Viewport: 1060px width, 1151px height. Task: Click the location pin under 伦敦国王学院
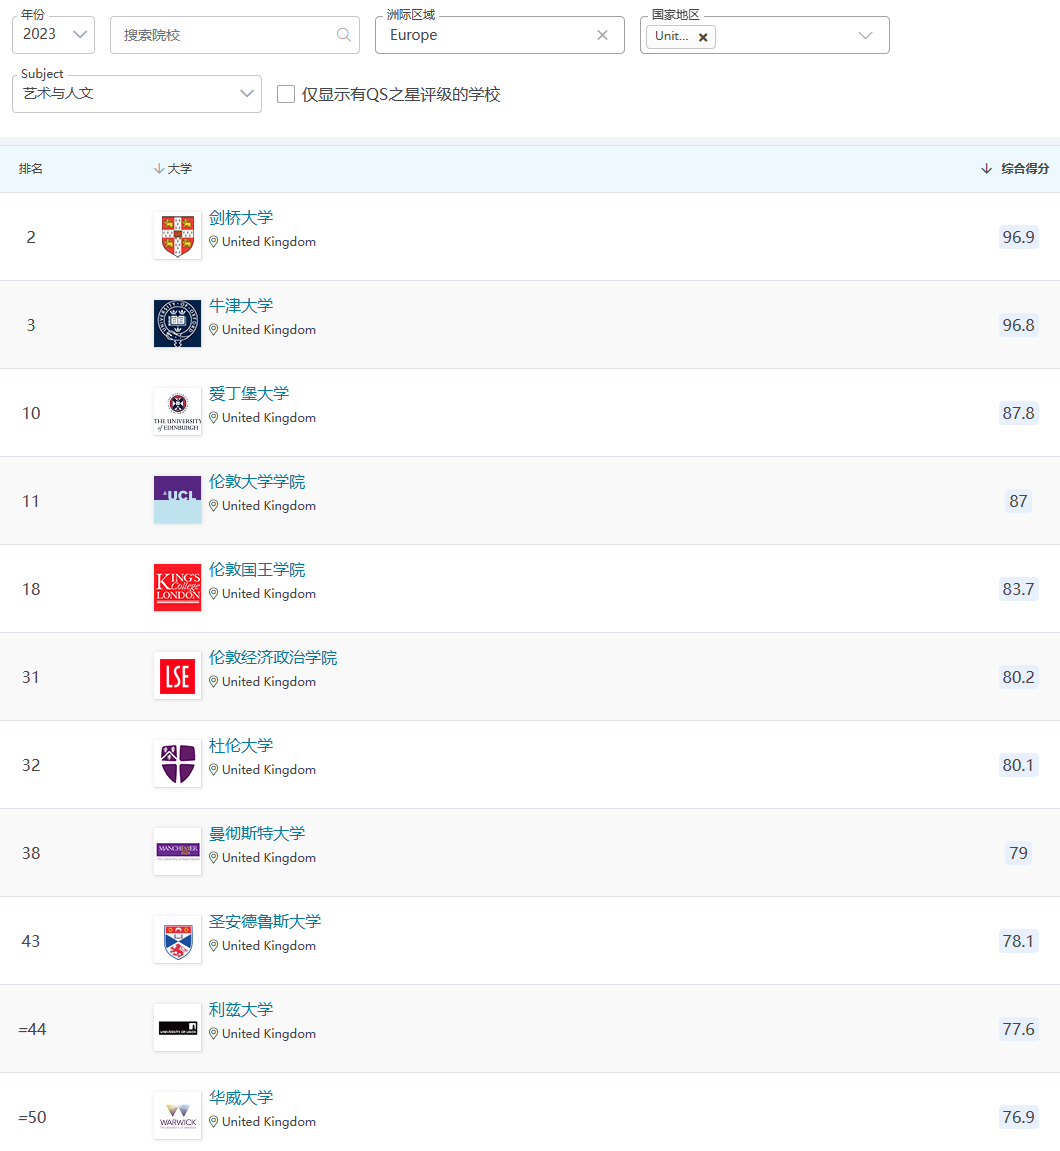(214, 594)
